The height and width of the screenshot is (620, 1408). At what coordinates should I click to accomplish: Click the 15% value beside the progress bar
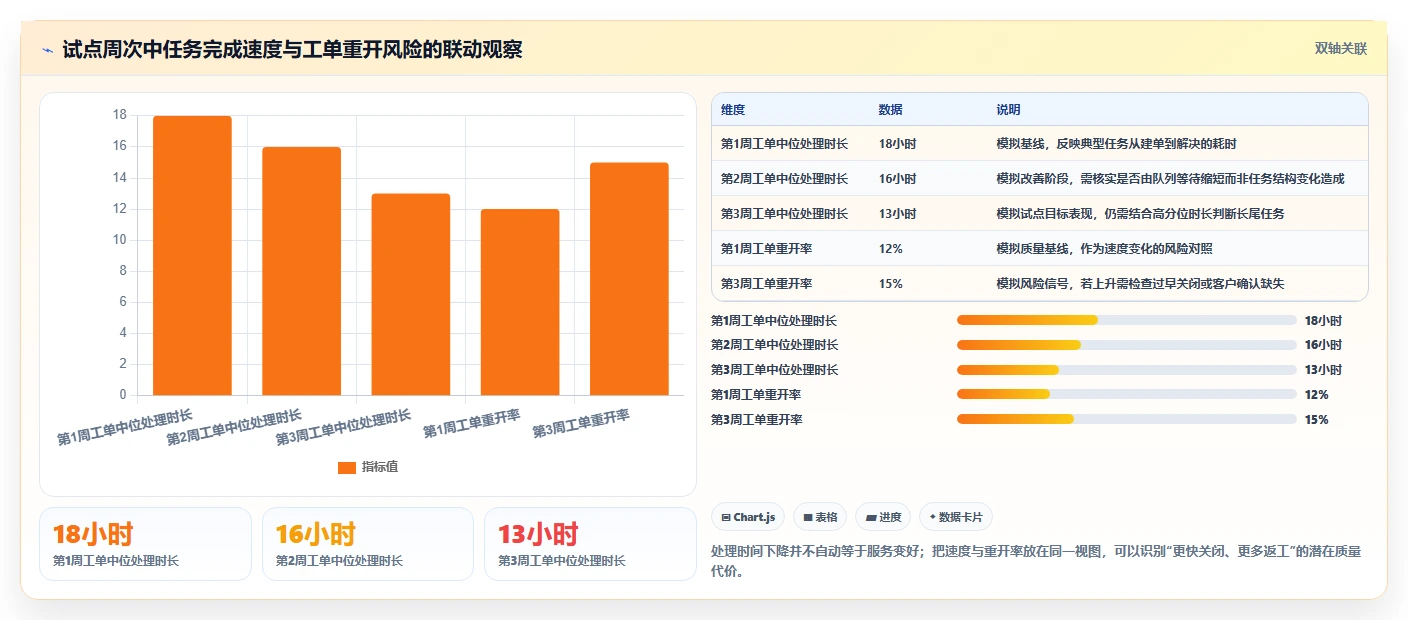coord(1316,420)
